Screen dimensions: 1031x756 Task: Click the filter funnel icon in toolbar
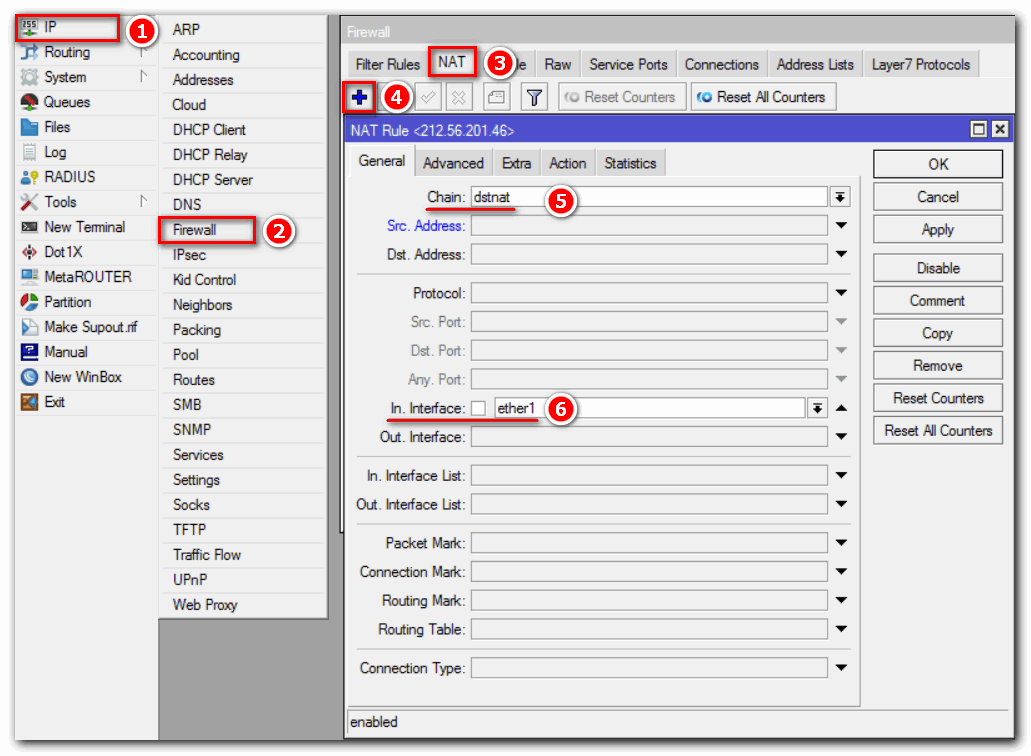pyautogui.click(x=535, y=97)
